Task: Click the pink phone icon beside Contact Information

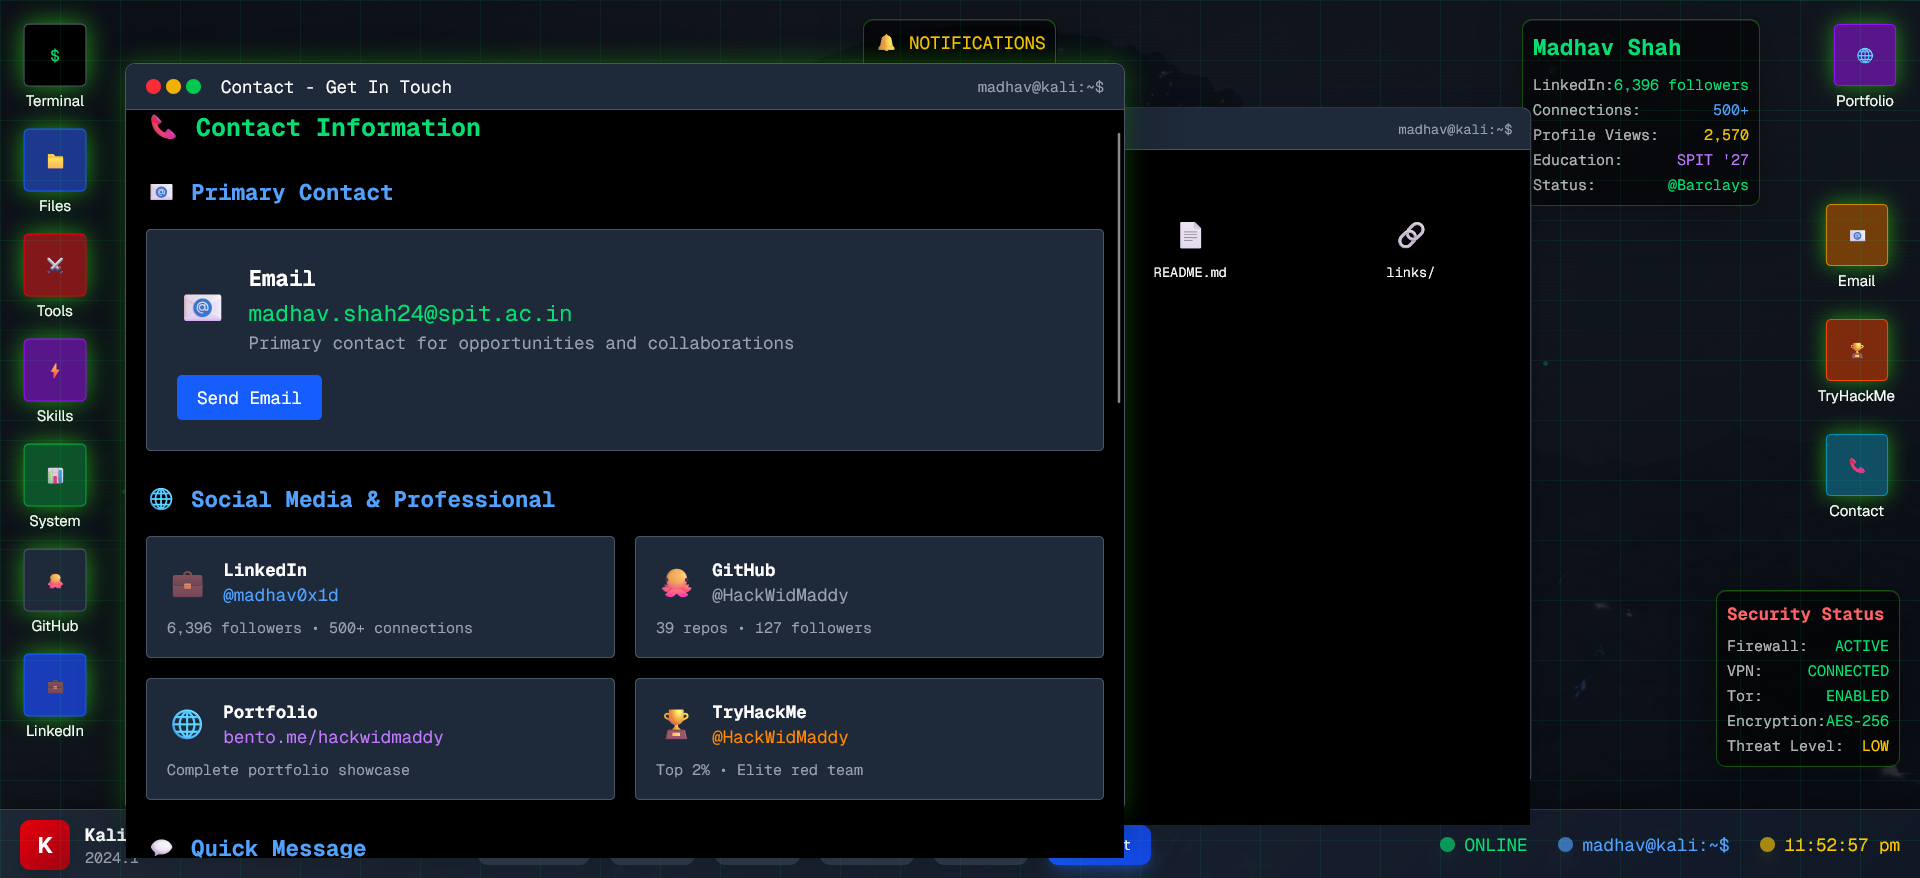Action: pos(163,127)
